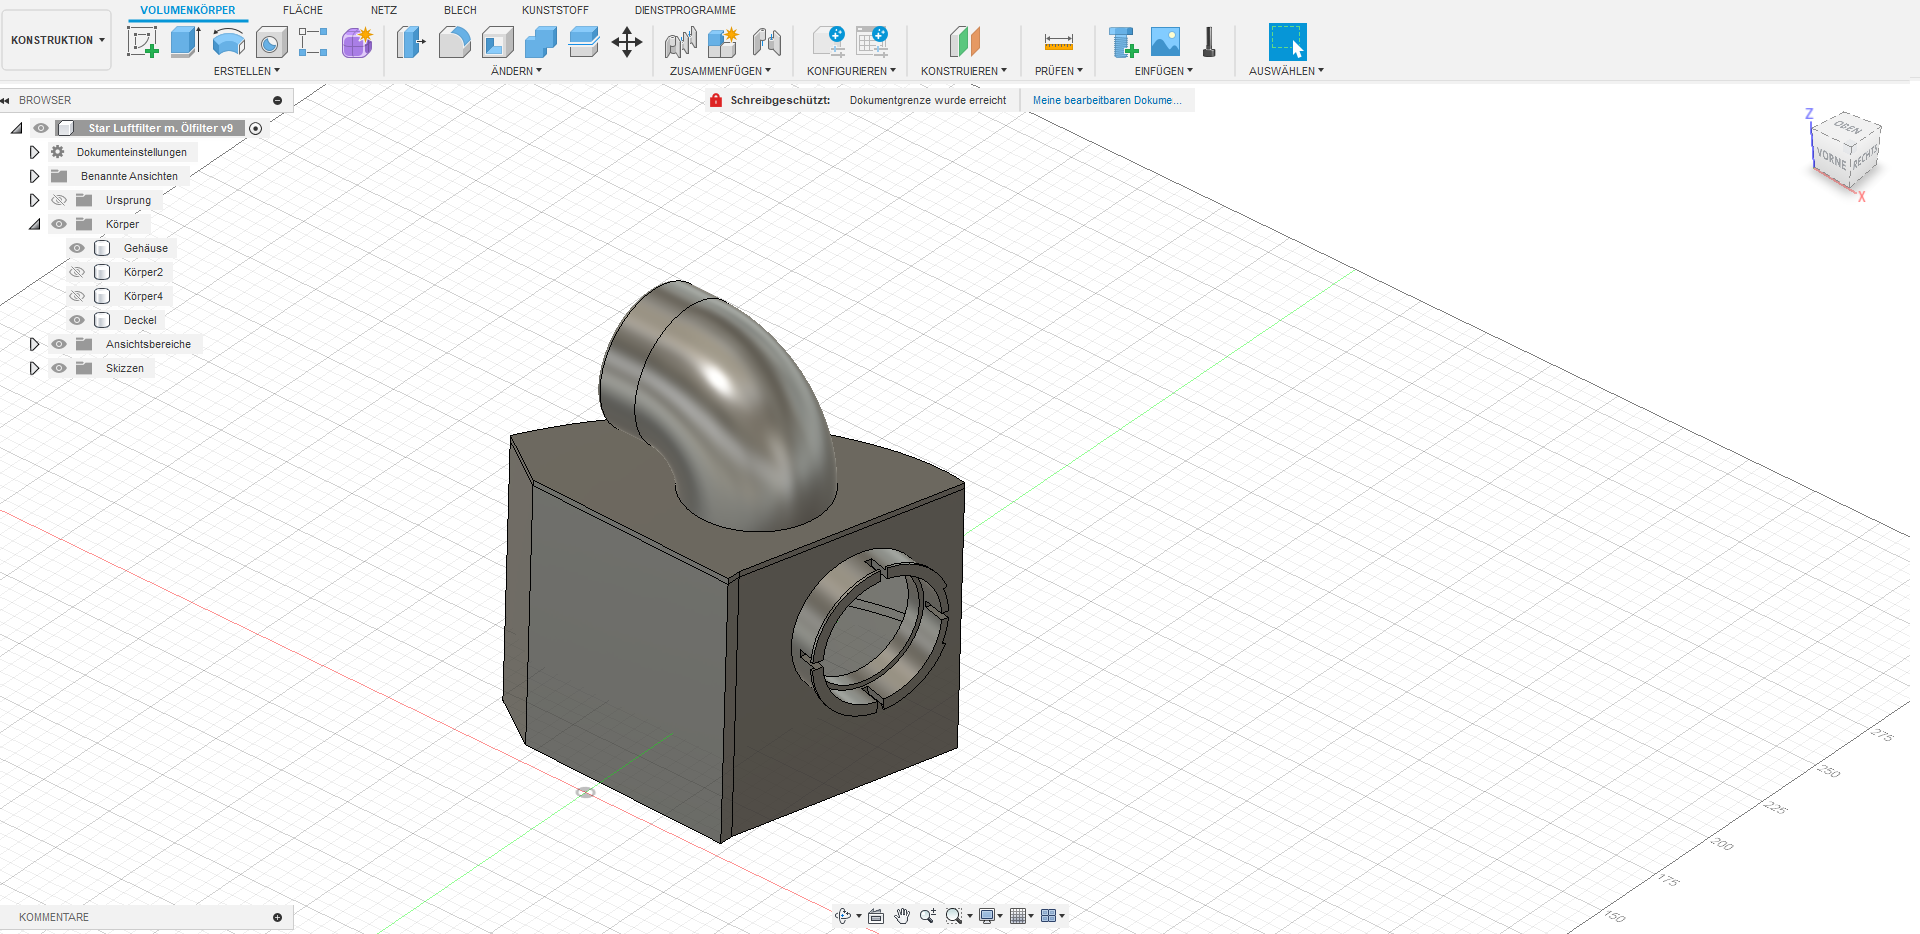This screenshot has width=1920, height=934.
Task: Switch to the FLÄCHE tab
Action: (302, 10)
